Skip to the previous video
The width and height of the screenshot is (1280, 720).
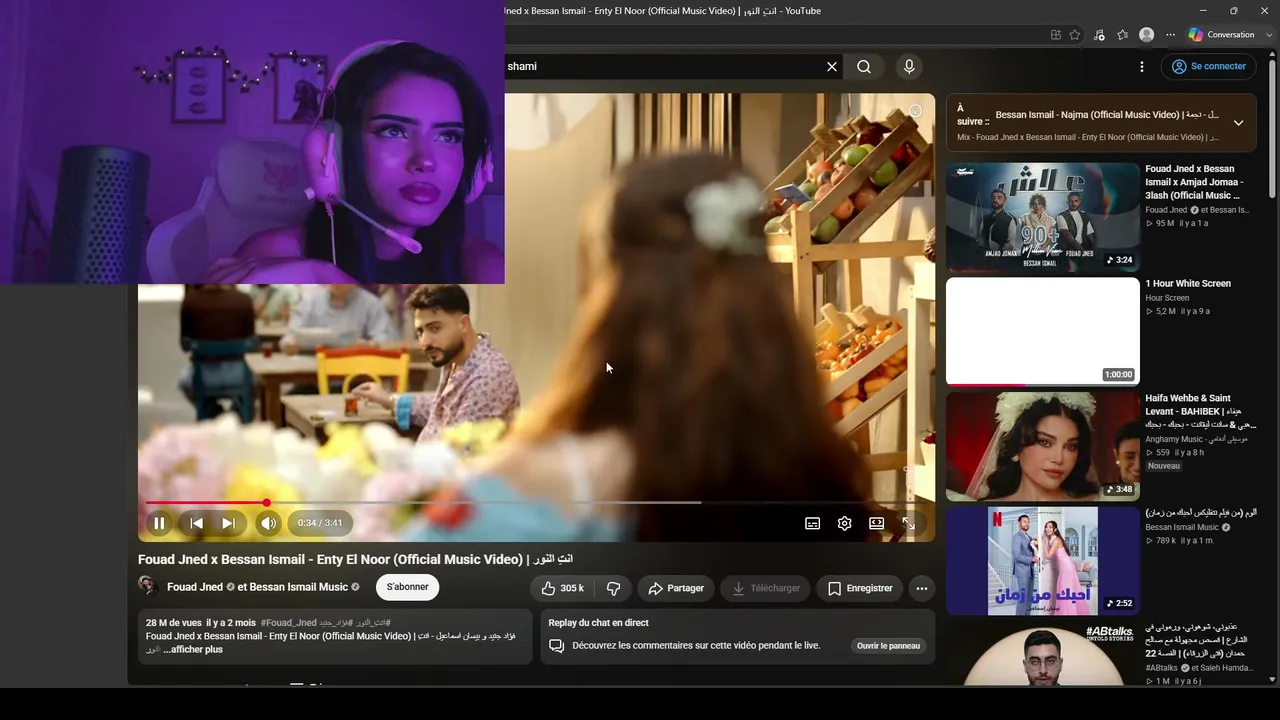[x=197, y=523]
